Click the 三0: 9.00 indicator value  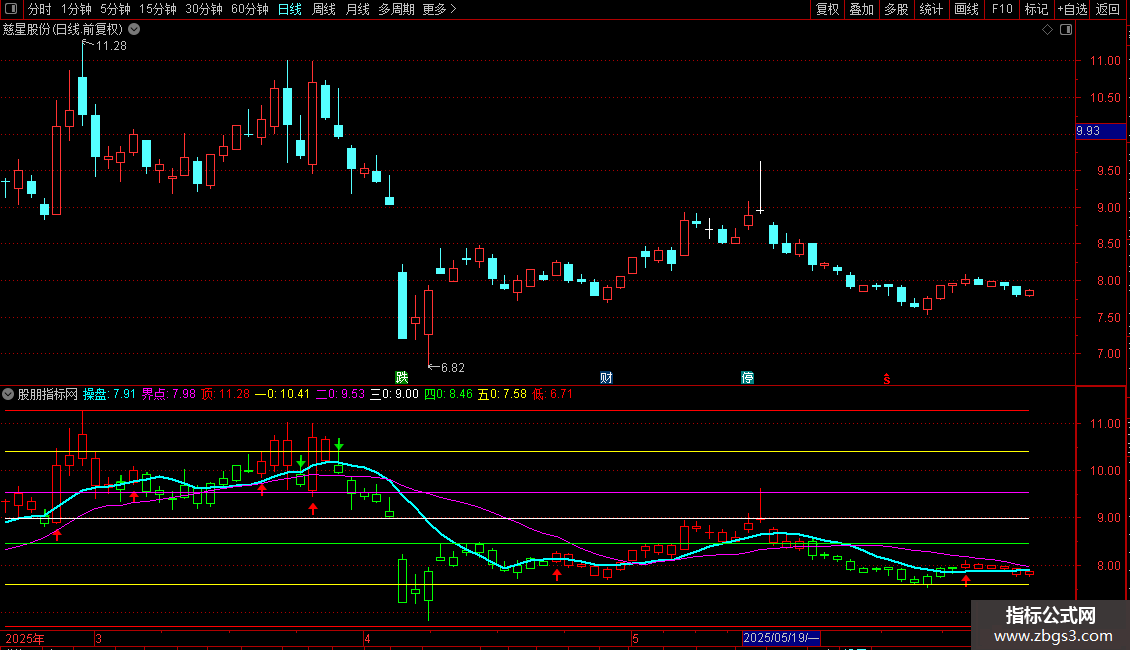(x=394, y=394)
